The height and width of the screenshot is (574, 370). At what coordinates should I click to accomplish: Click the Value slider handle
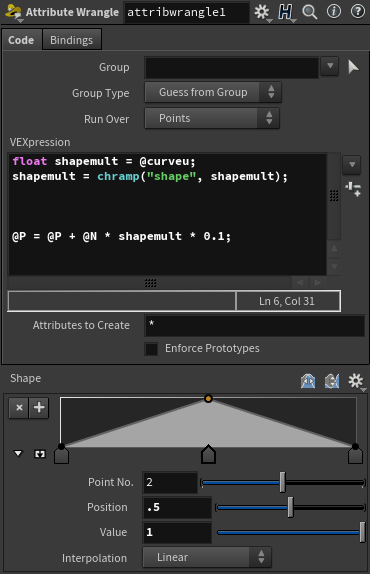pos(362,532)
